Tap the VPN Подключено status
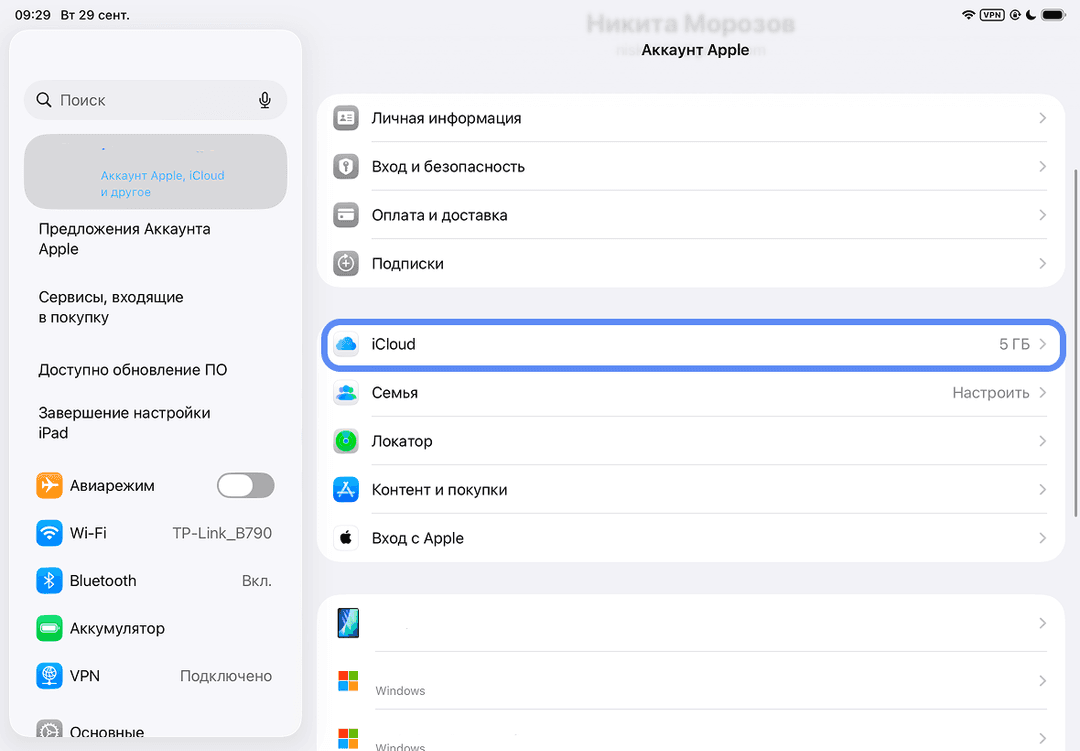Image resolution: width=1080 pixels, height=751 pixels. pos(226,676)
